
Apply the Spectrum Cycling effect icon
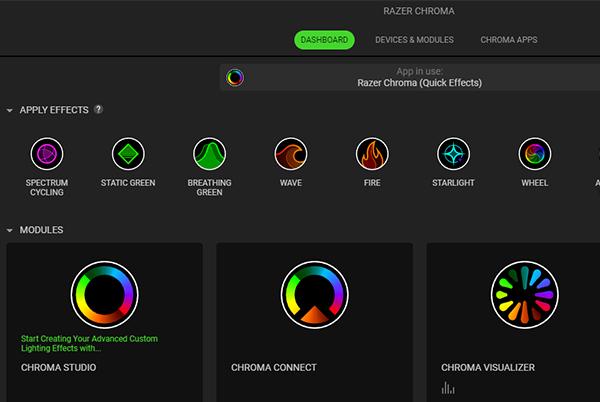coord(47,154)
